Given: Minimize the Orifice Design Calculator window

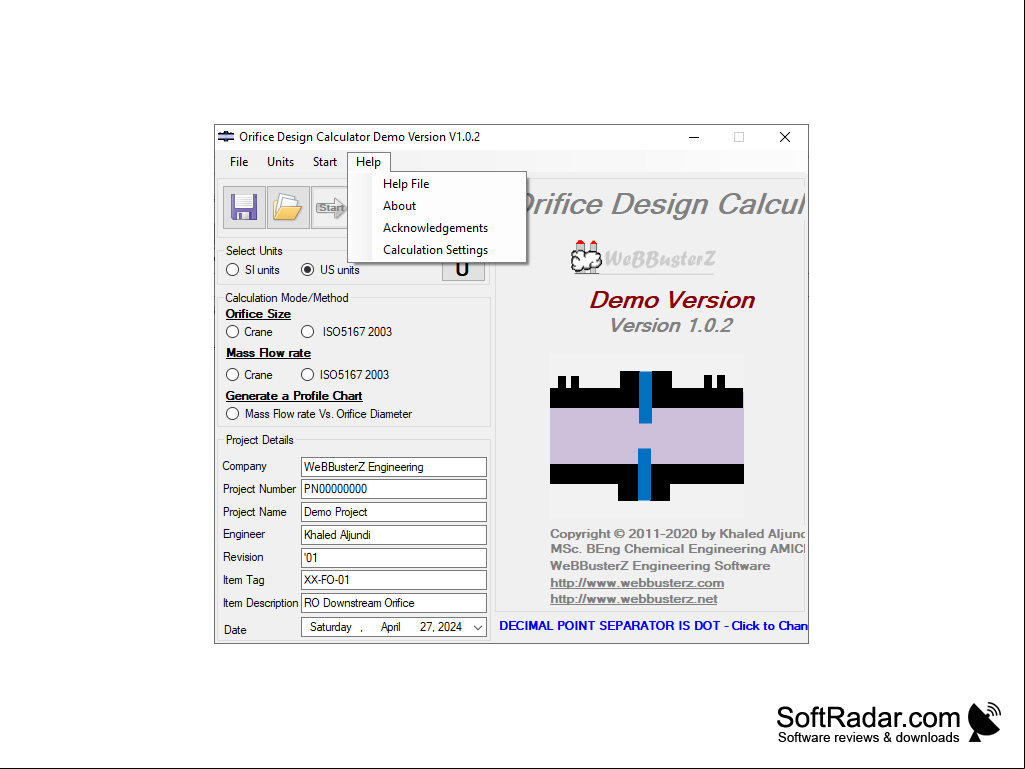Looking at the screenshot, I should click(694, 137).
